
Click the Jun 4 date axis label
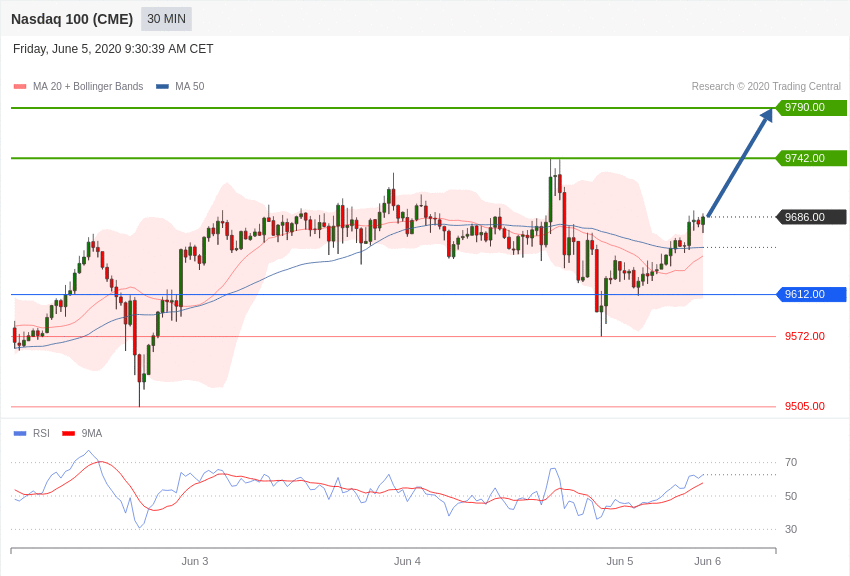click(x=407, y=561)
